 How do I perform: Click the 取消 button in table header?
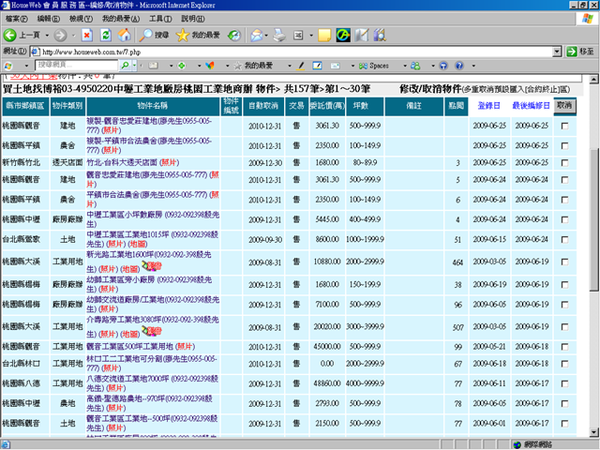tap(564, 106)
